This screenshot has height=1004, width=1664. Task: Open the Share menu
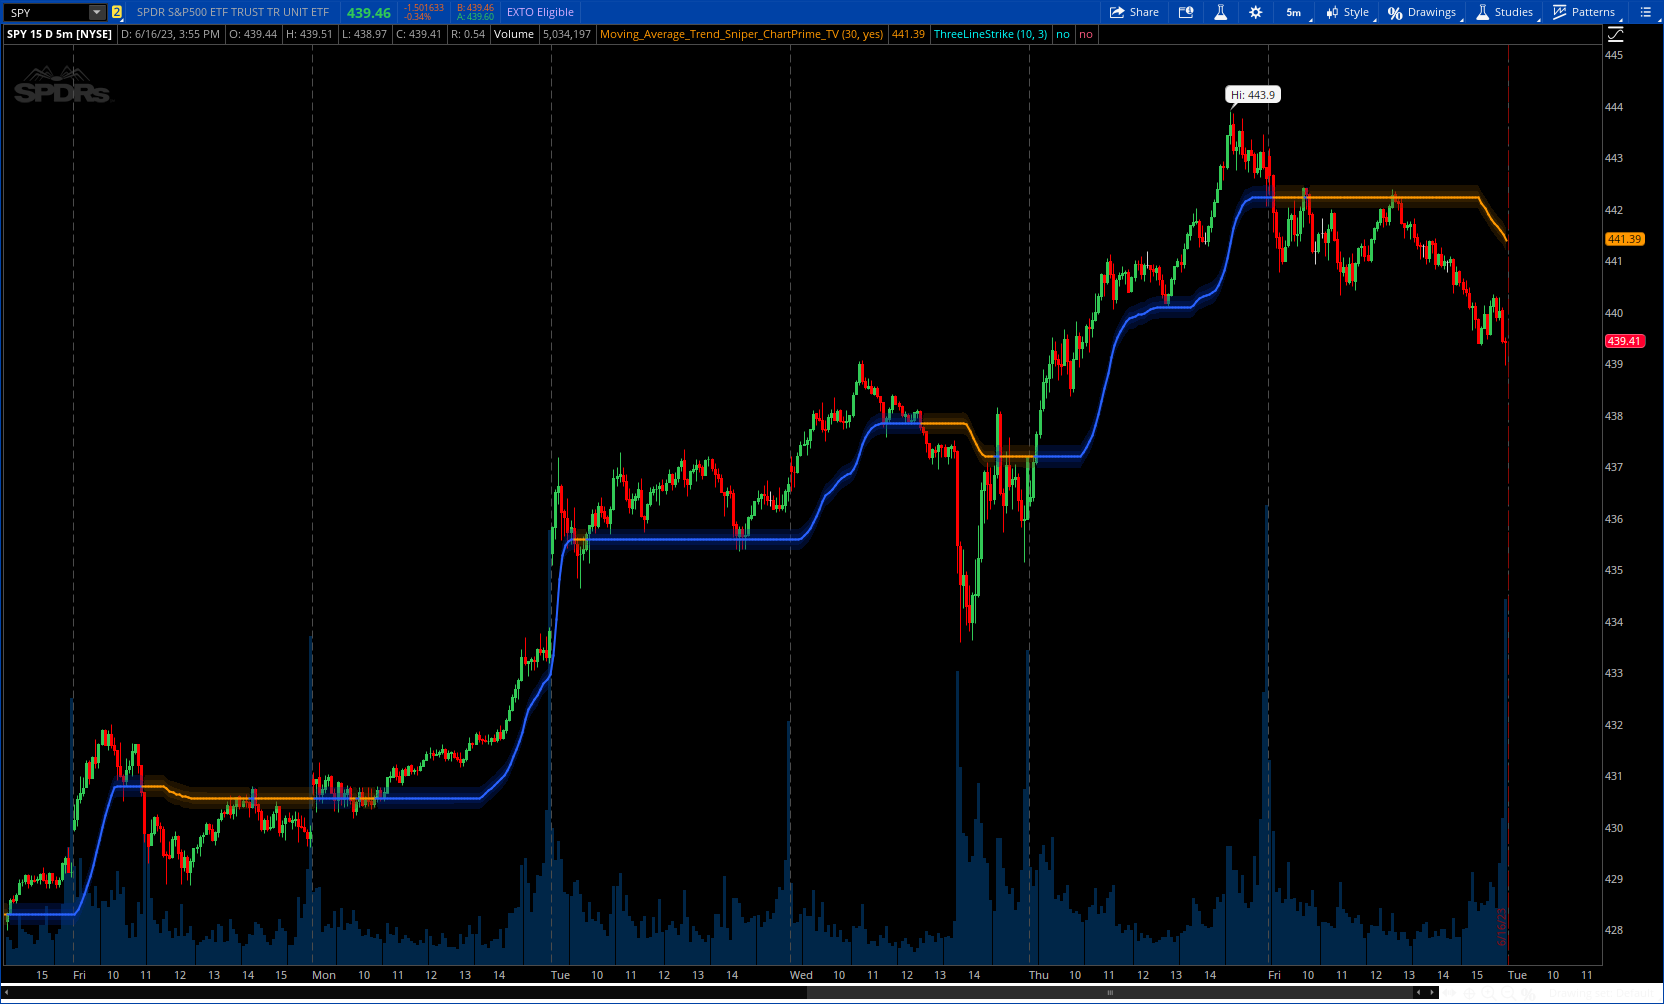(1134, 12)
